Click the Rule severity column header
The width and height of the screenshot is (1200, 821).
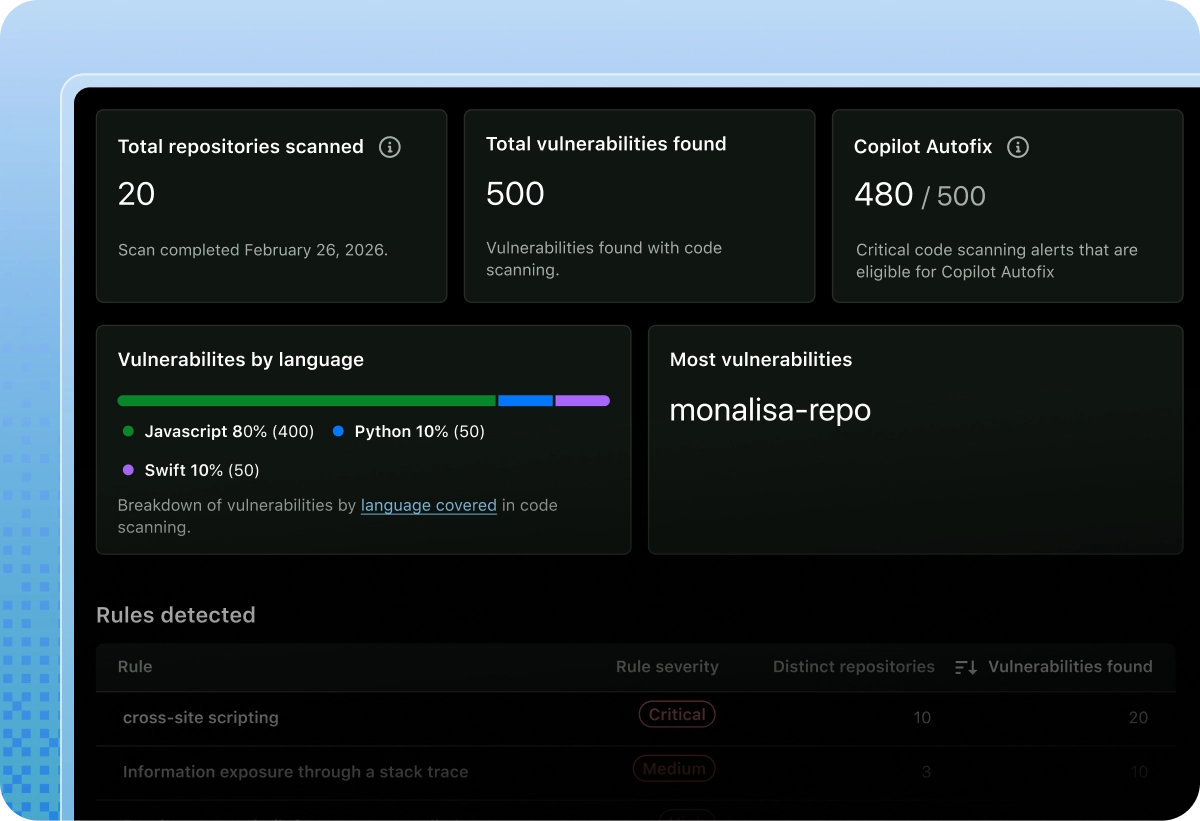pyautogui.click(x=667, y=667)
